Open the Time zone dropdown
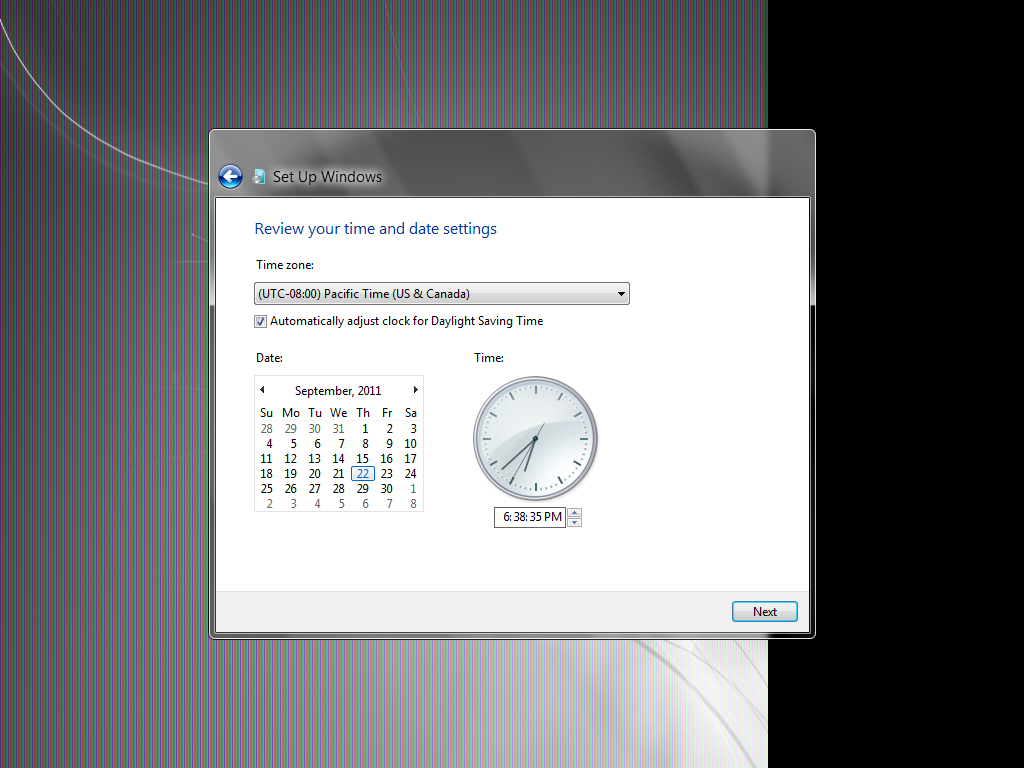 point(441,294)
